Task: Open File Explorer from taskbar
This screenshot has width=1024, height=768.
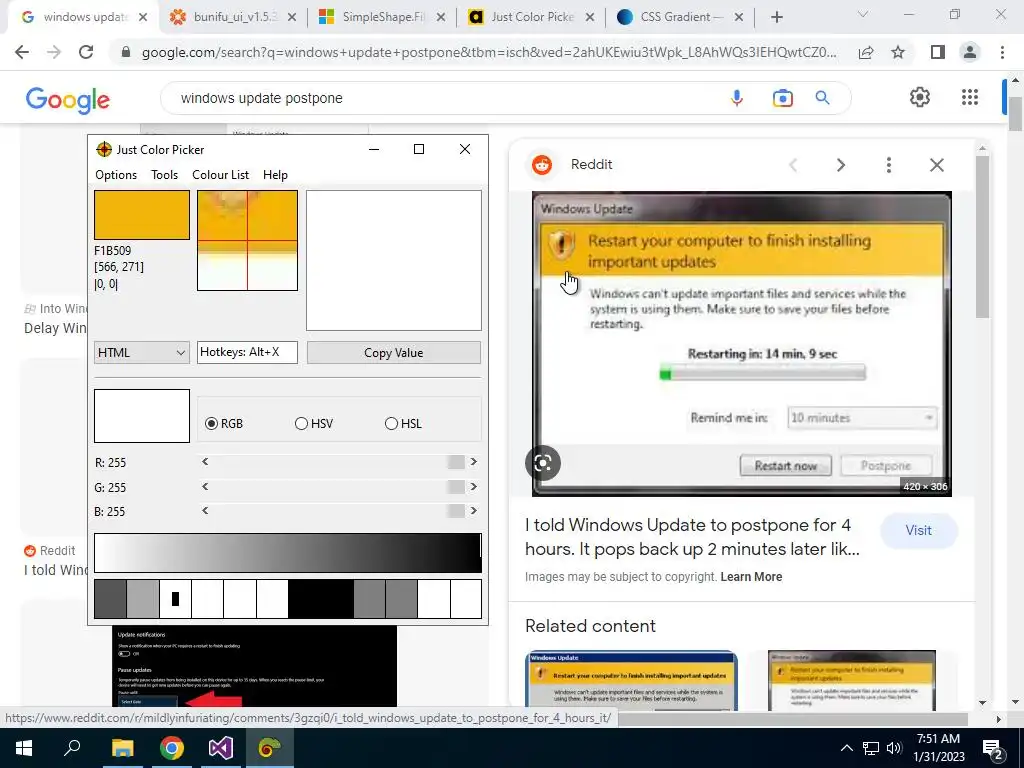Action: (122, 748)
